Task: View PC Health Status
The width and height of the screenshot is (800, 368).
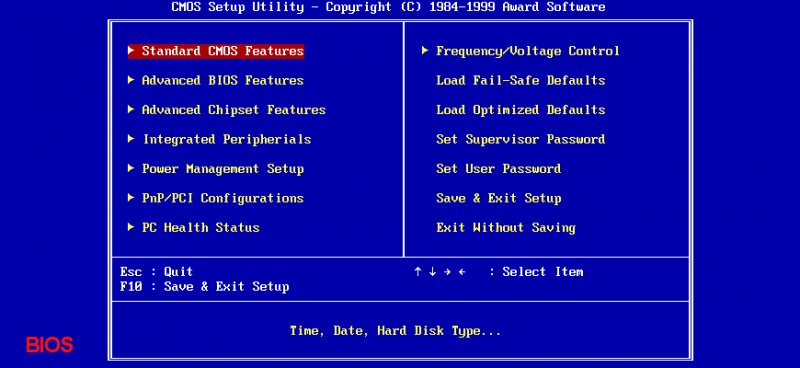Action: (201, 228)
